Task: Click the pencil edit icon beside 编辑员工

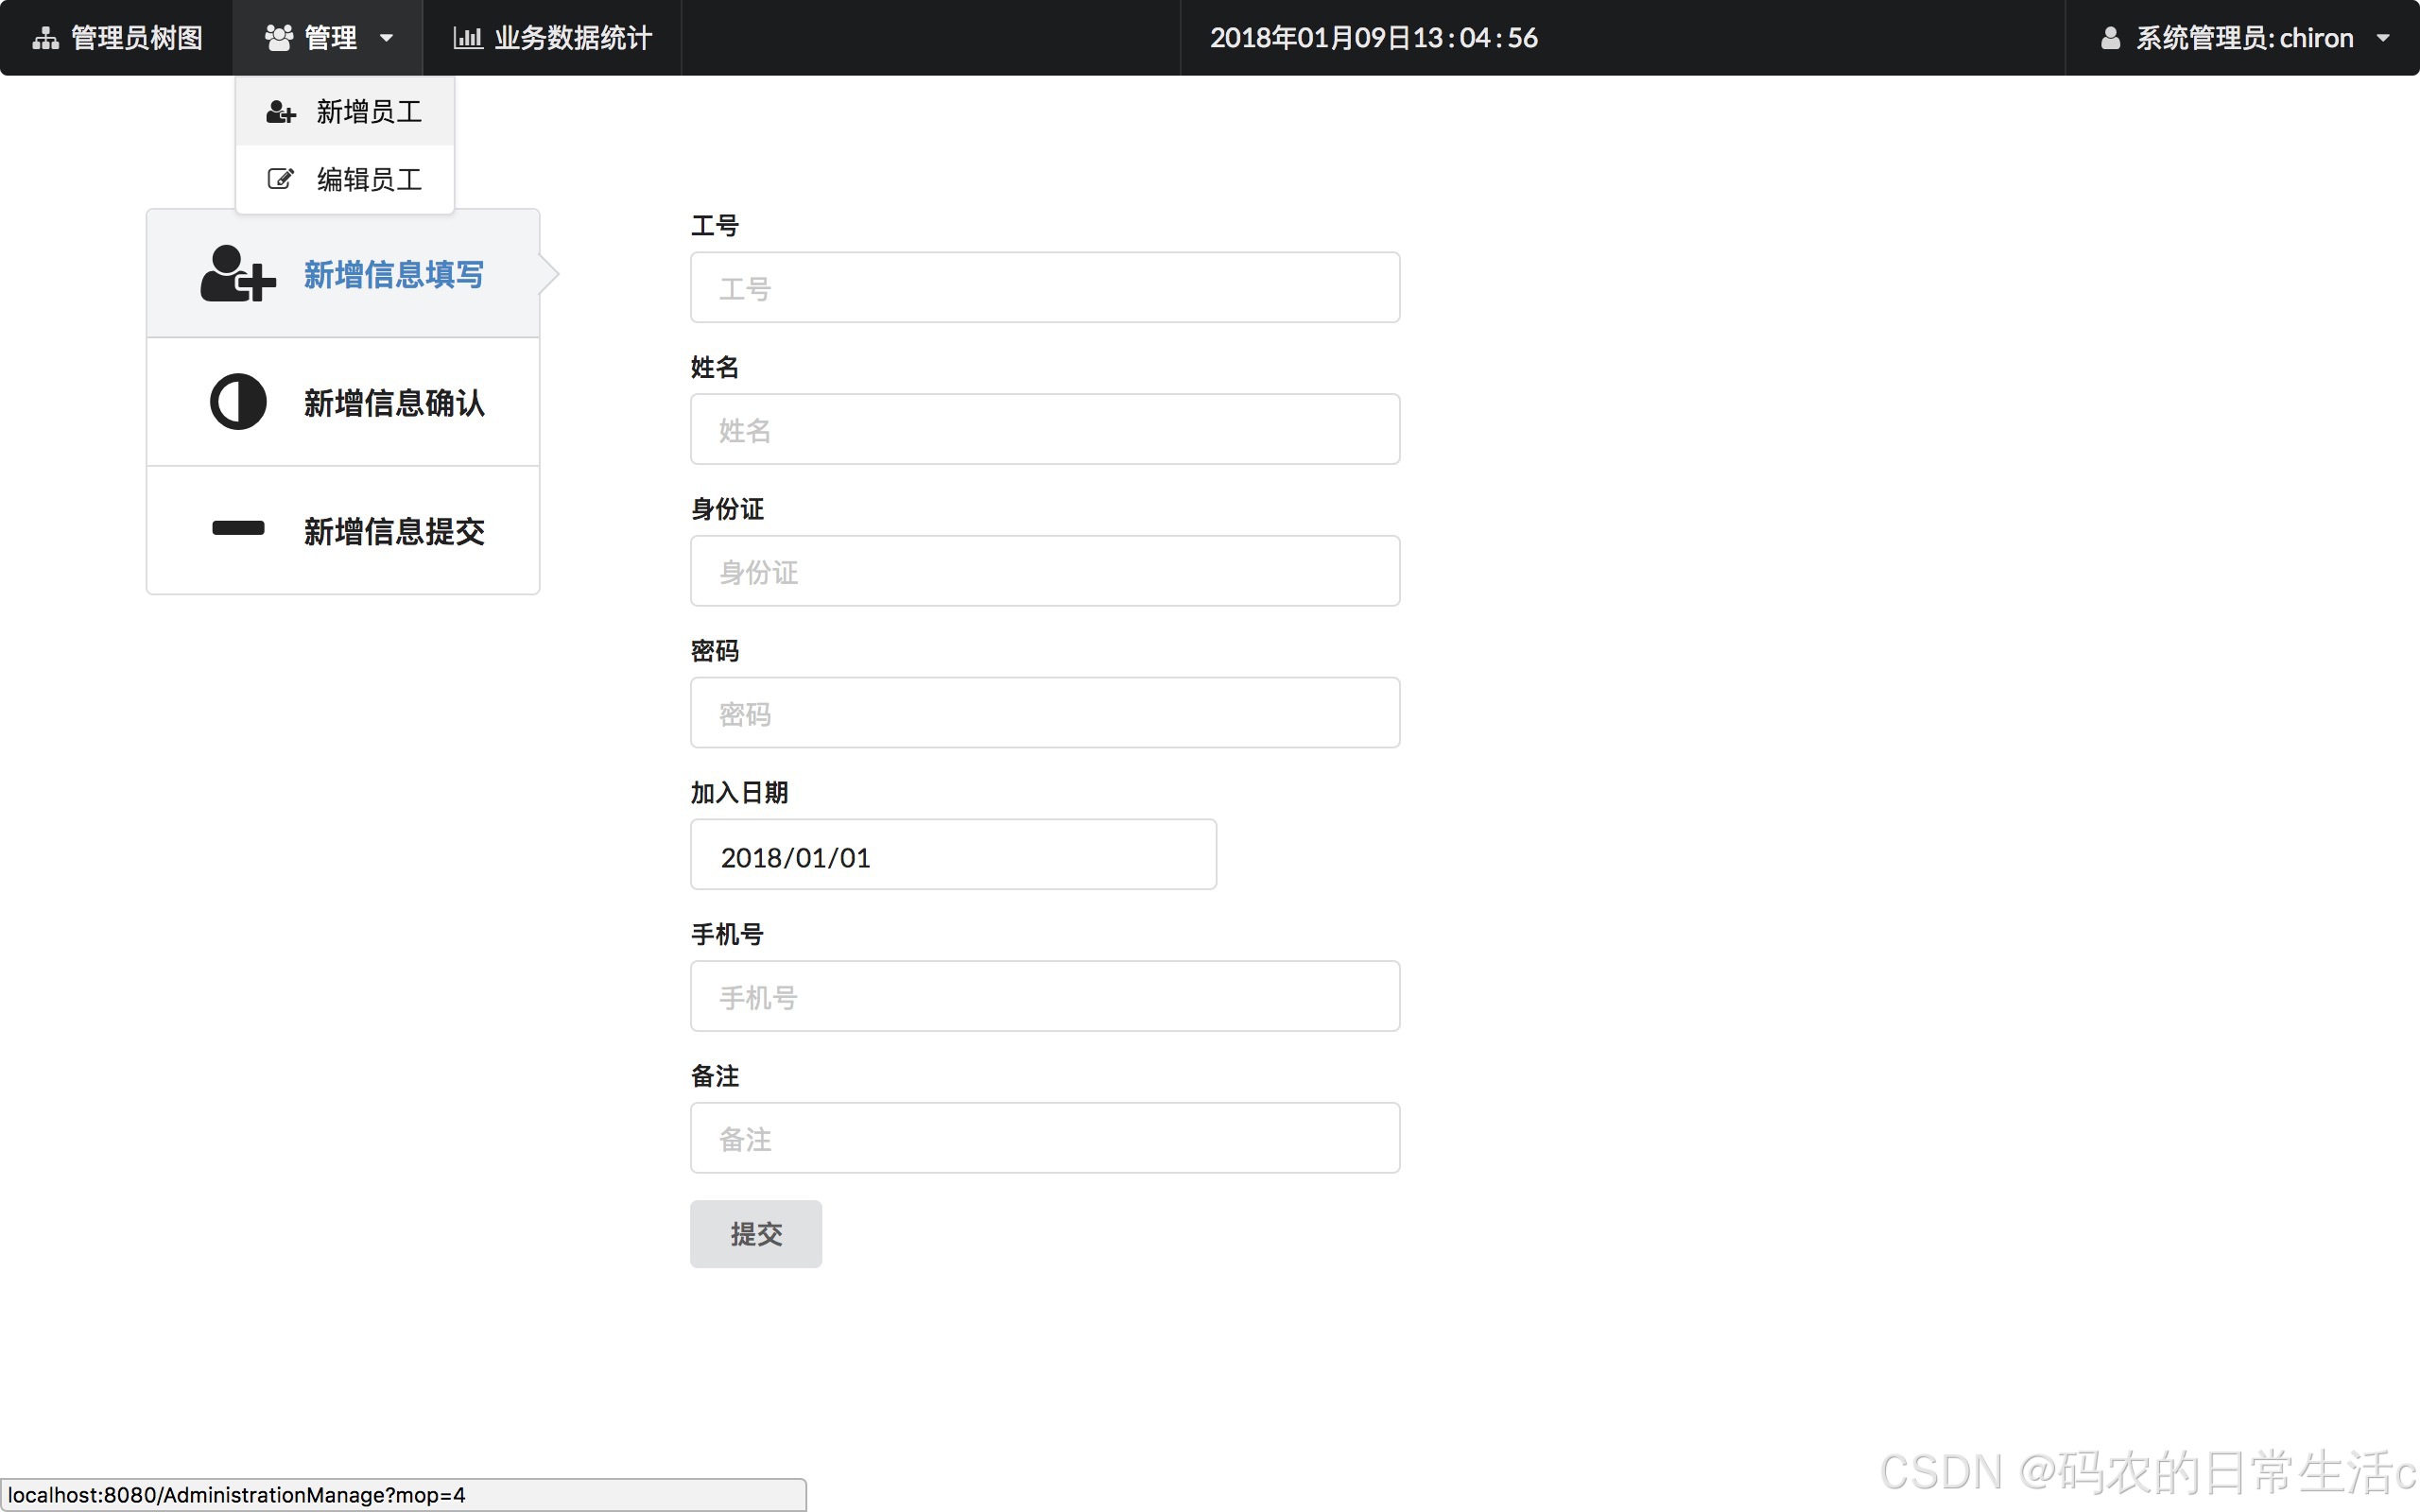Action: (x=280, y=178)
